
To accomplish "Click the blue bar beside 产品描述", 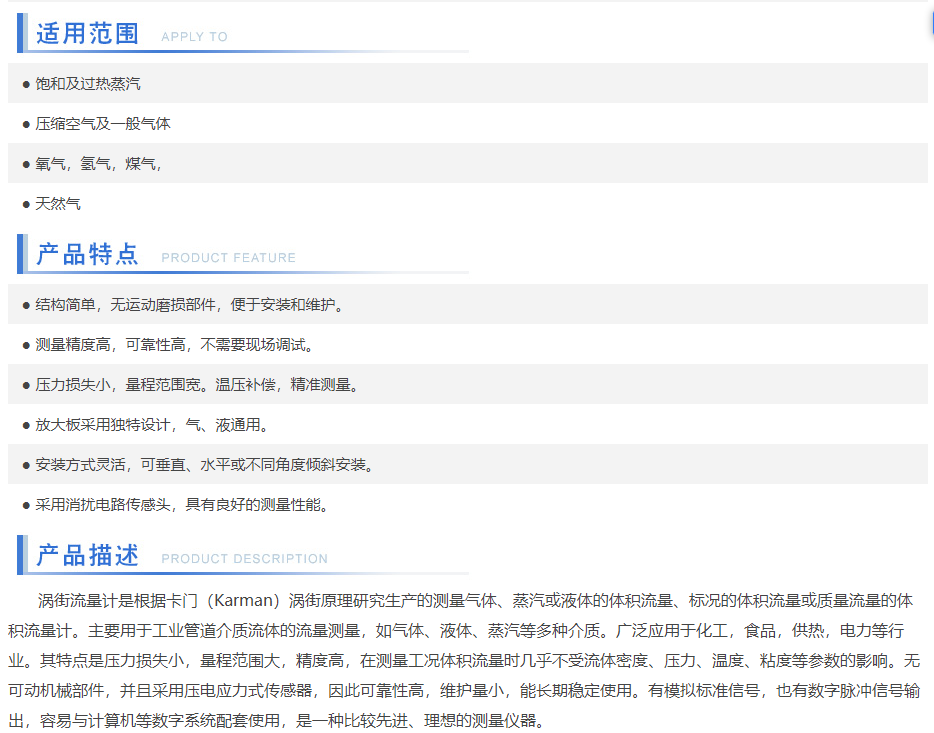I will tap(20, 555).
